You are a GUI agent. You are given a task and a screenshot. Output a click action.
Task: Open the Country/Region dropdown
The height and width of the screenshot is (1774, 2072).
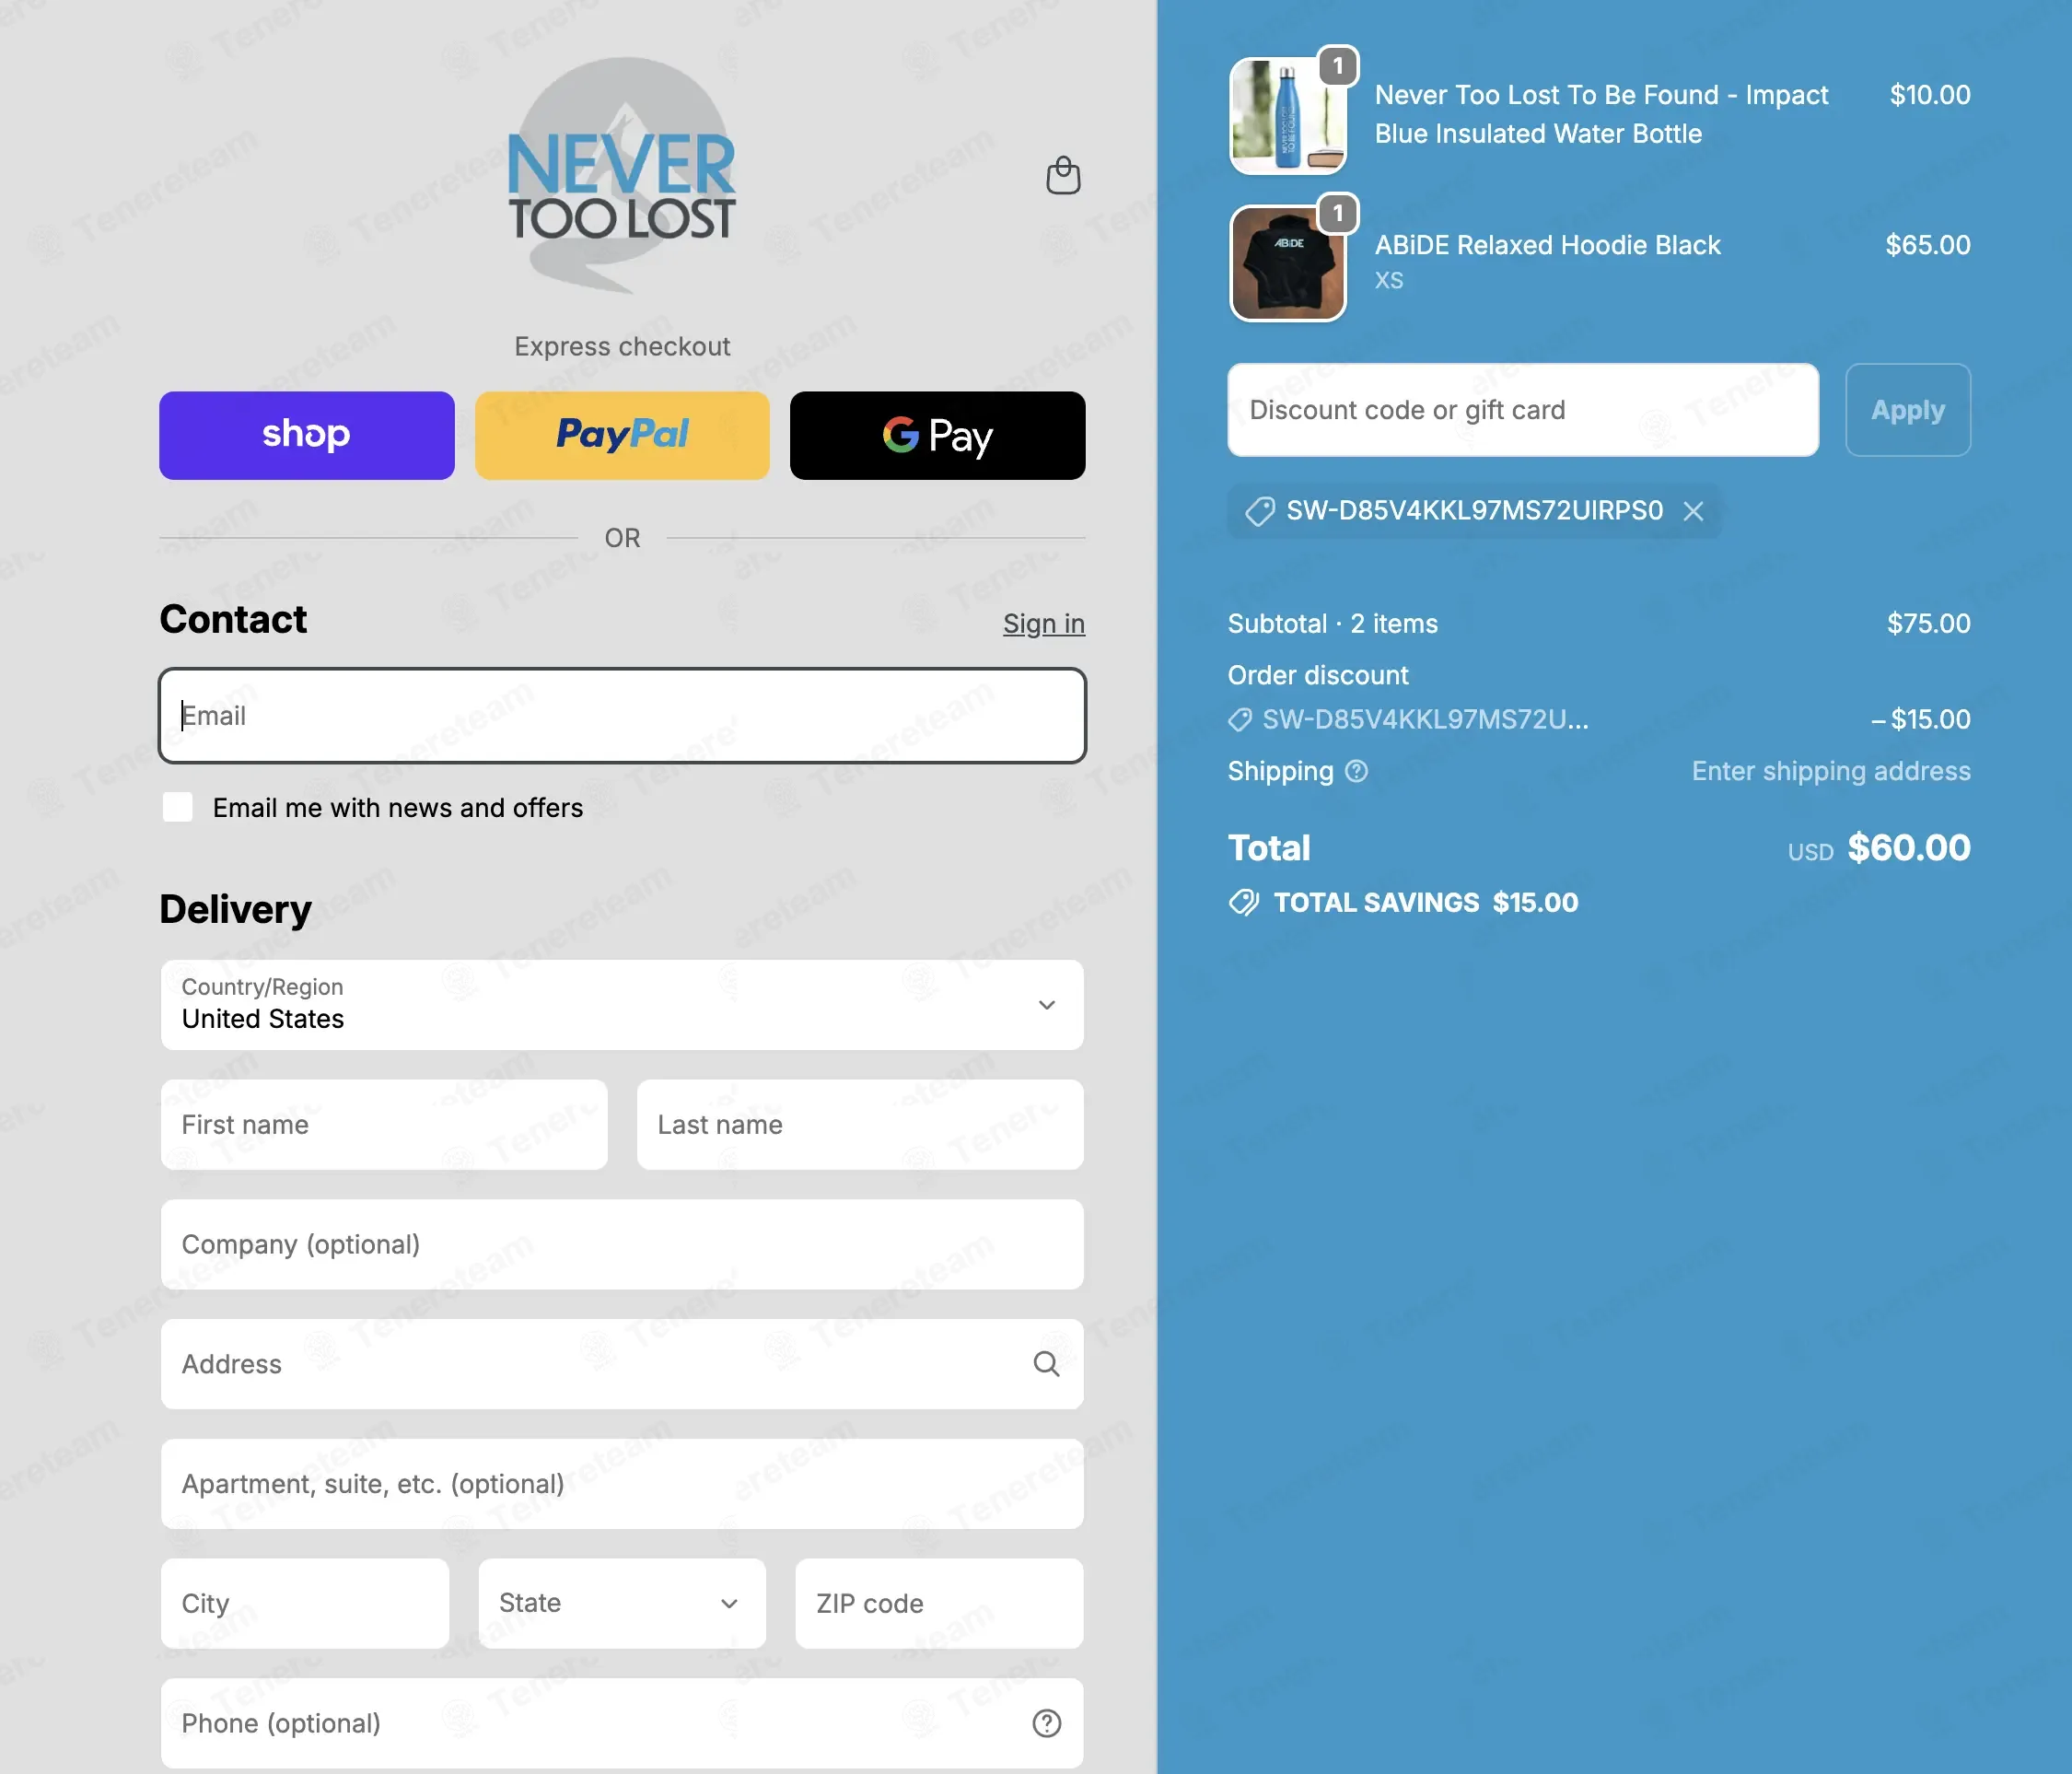[622, 1004]
